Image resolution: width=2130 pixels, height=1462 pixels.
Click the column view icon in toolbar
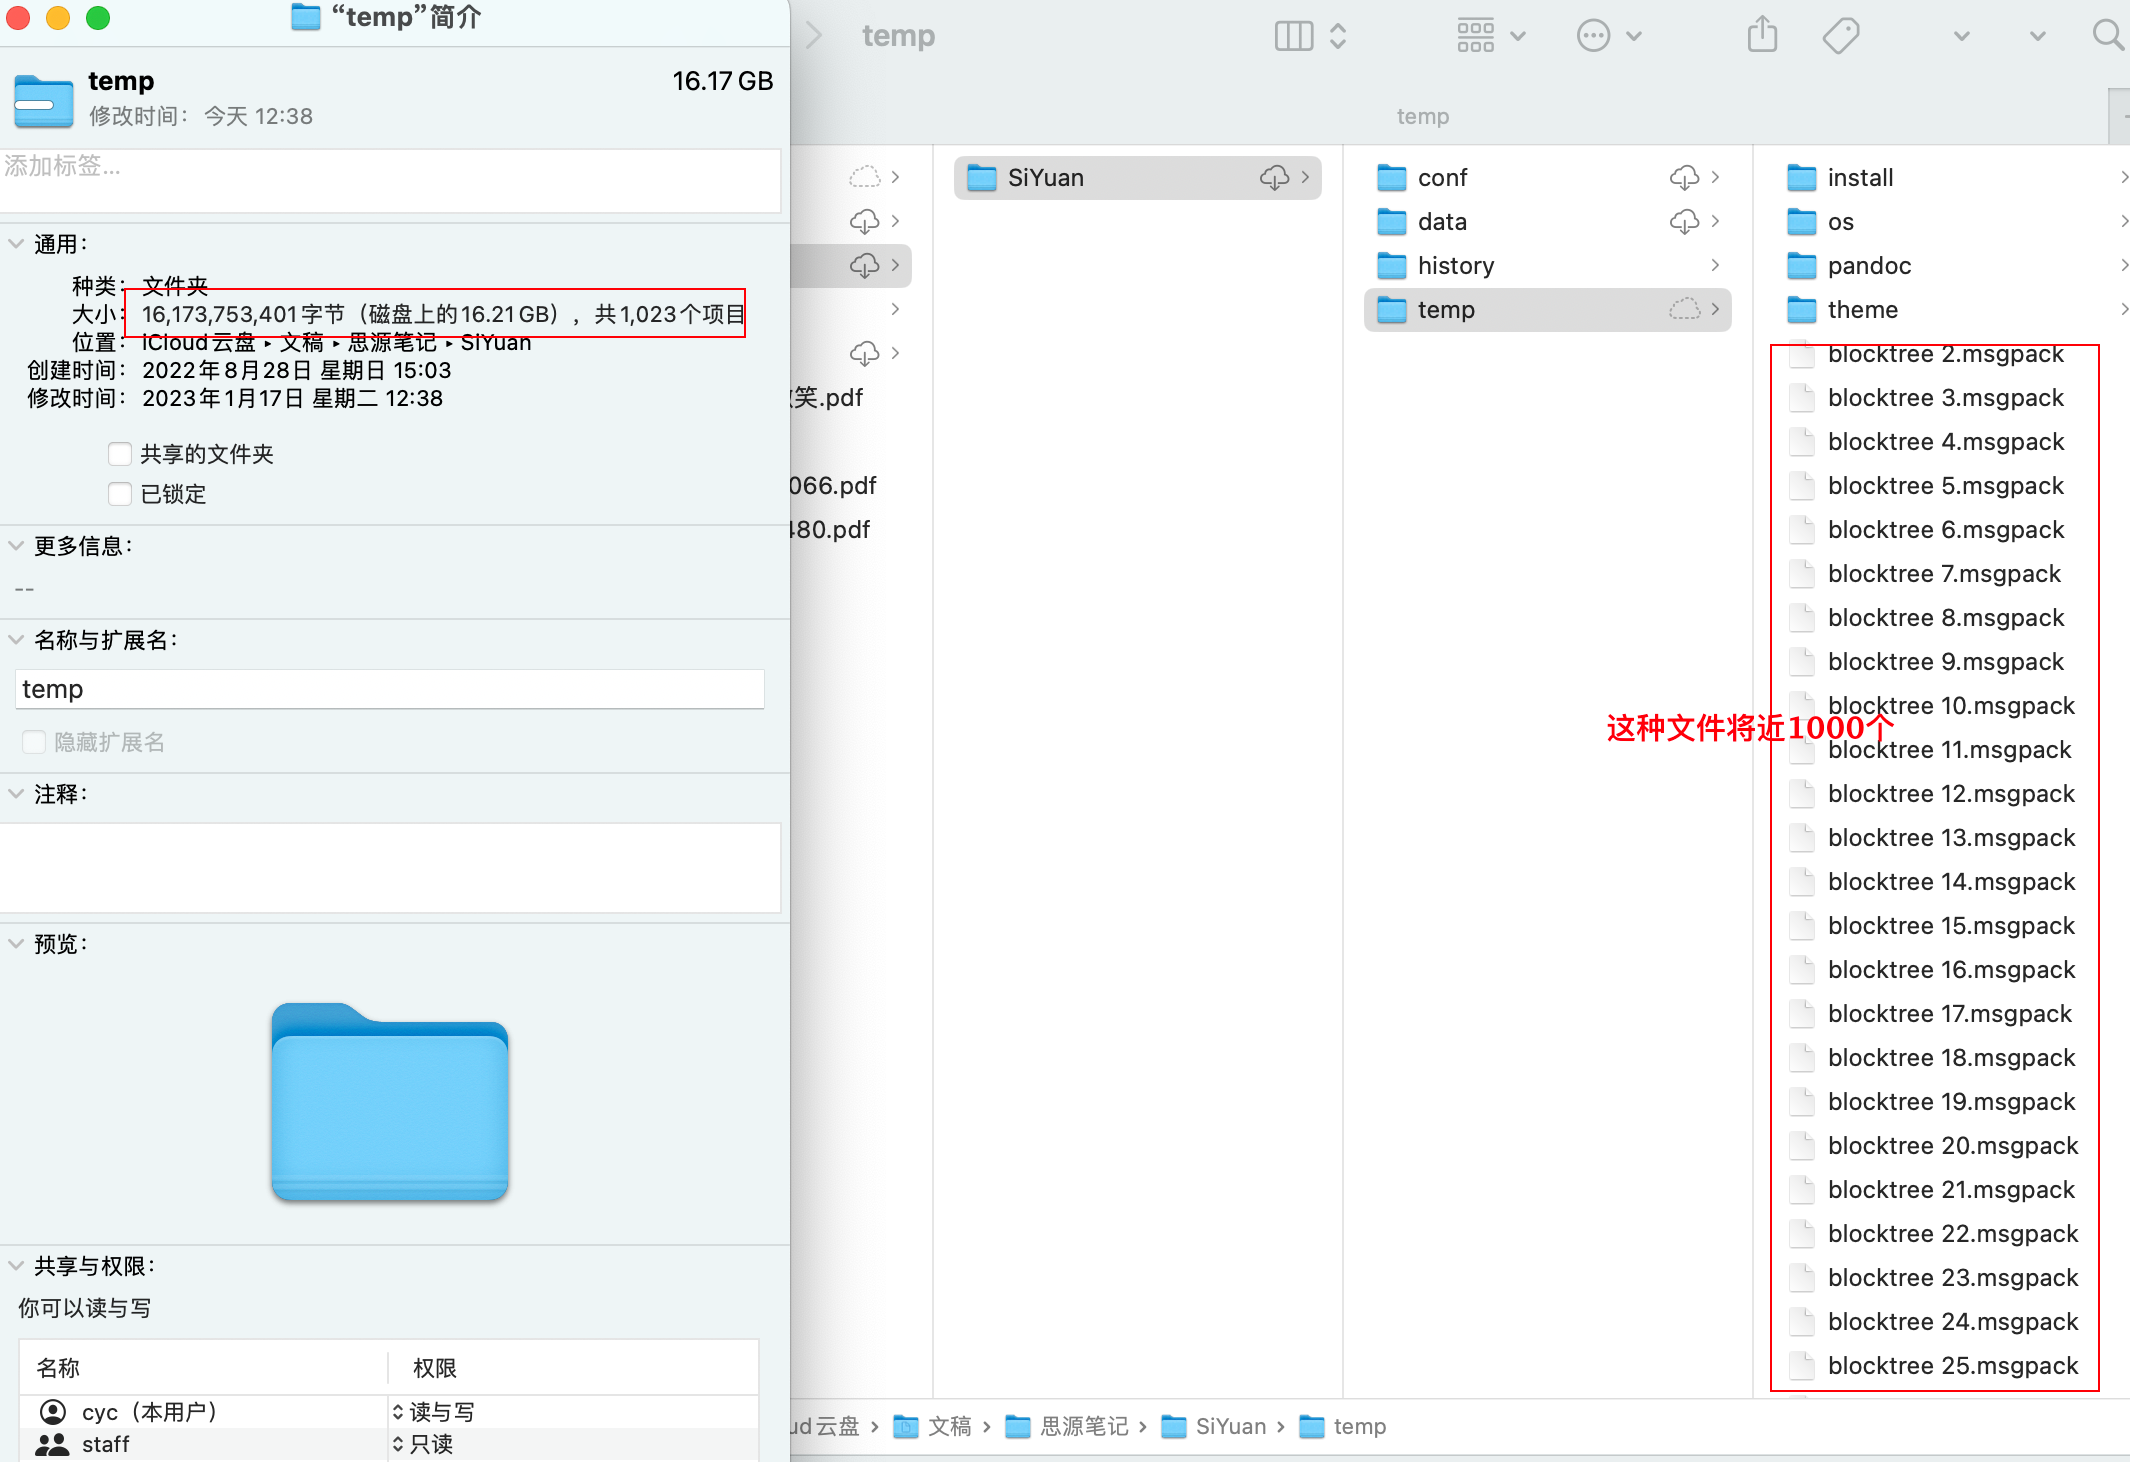click(1294, 36)
